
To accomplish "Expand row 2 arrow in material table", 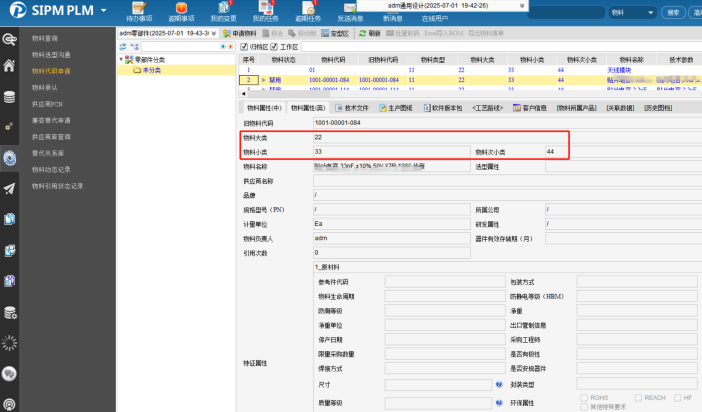I will 264,80.
